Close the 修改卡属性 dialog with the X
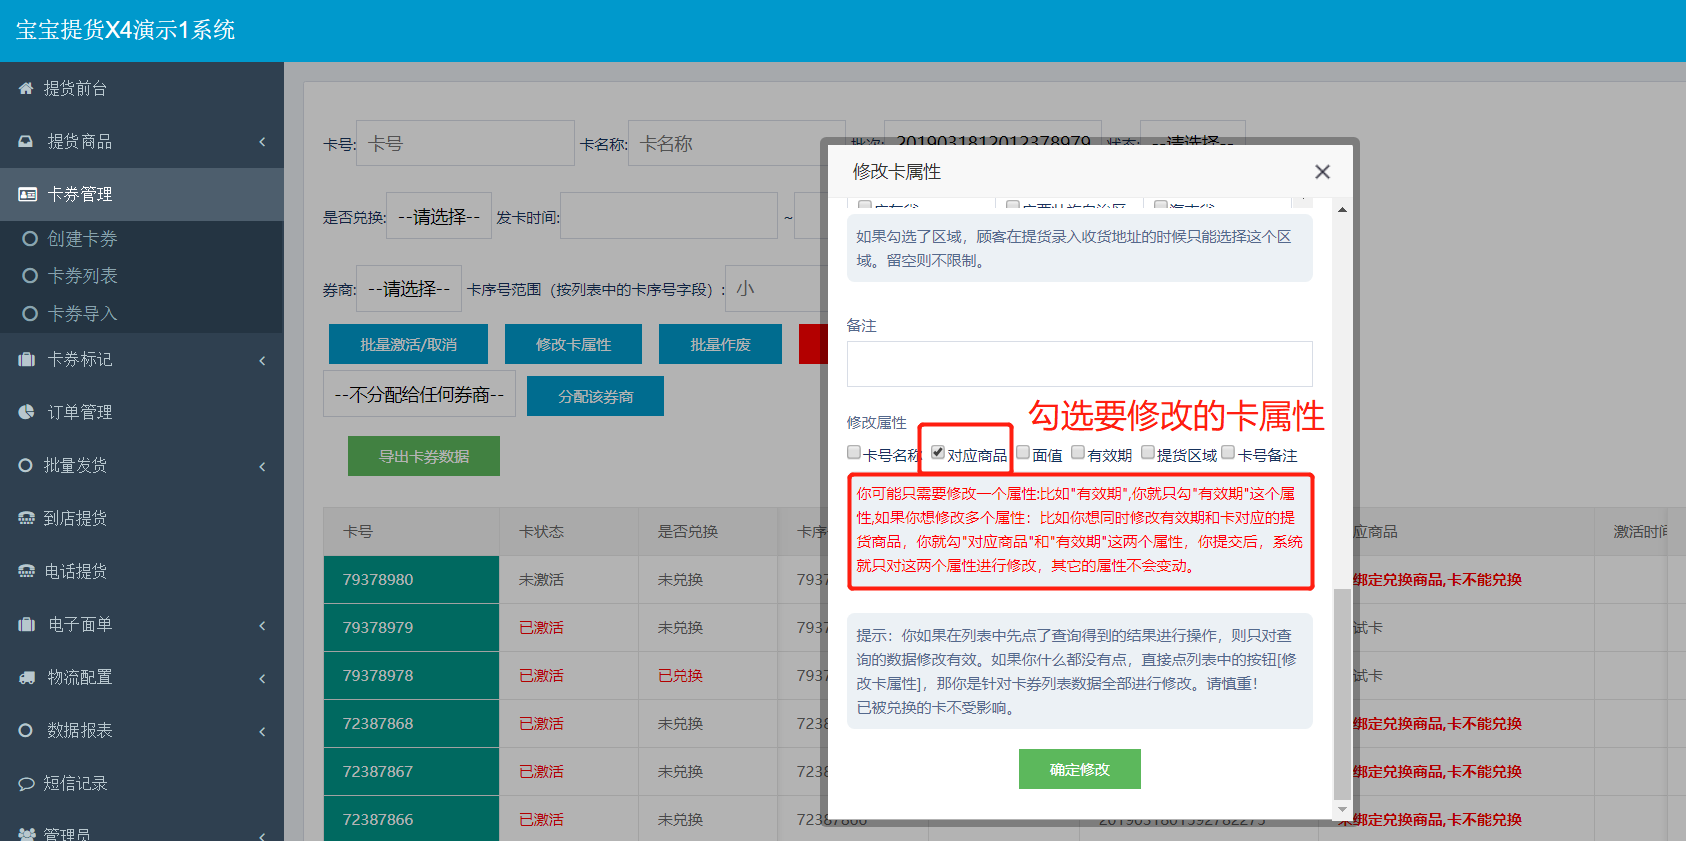The width and height of the screenshot is (1686, 841). [x=1322, y=172]
